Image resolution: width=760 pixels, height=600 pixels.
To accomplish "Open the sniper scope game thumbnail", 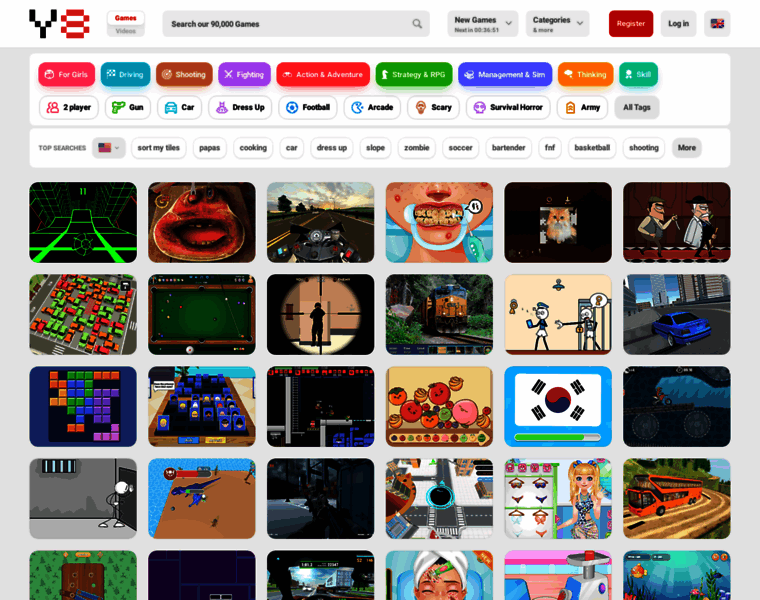I will pos(320,315).
